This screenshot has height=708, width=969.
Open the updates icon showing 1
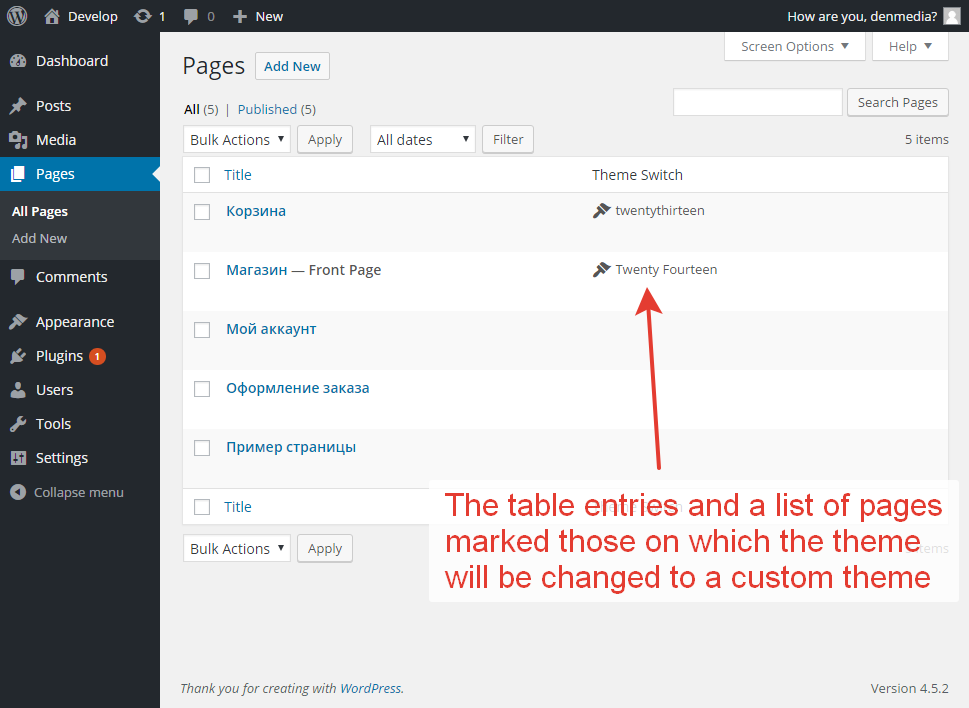143,16
